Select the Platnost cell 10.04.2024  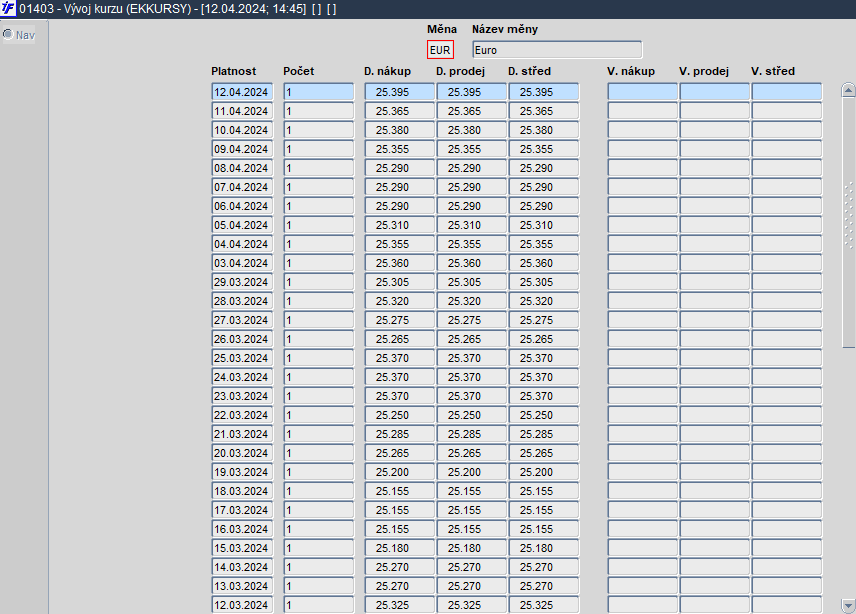242,130
